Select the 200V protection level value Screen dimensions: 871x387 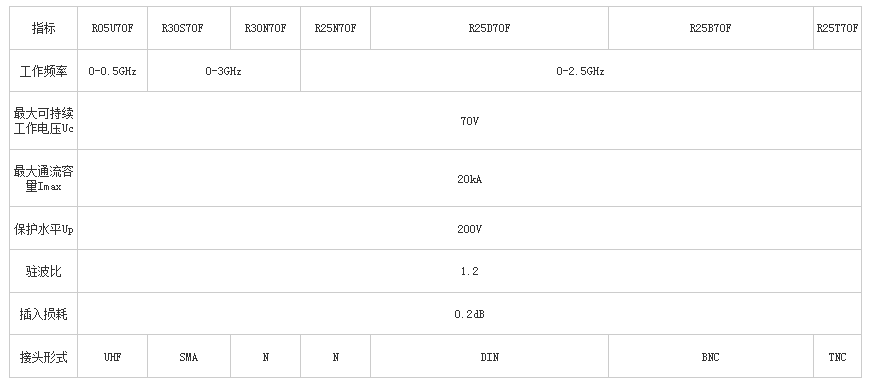[x=469, y=229]
